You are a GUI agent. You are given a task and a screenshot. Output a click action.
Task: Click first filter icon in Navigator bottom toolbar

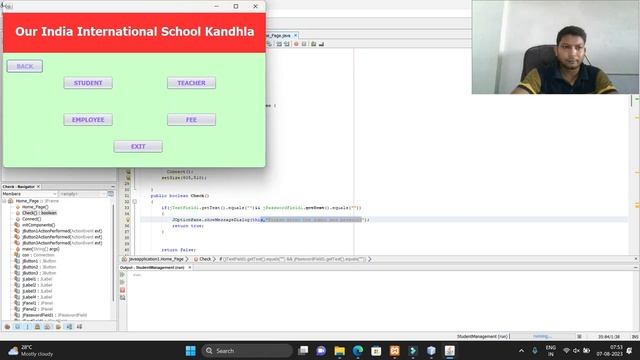[x=7, y=327]
